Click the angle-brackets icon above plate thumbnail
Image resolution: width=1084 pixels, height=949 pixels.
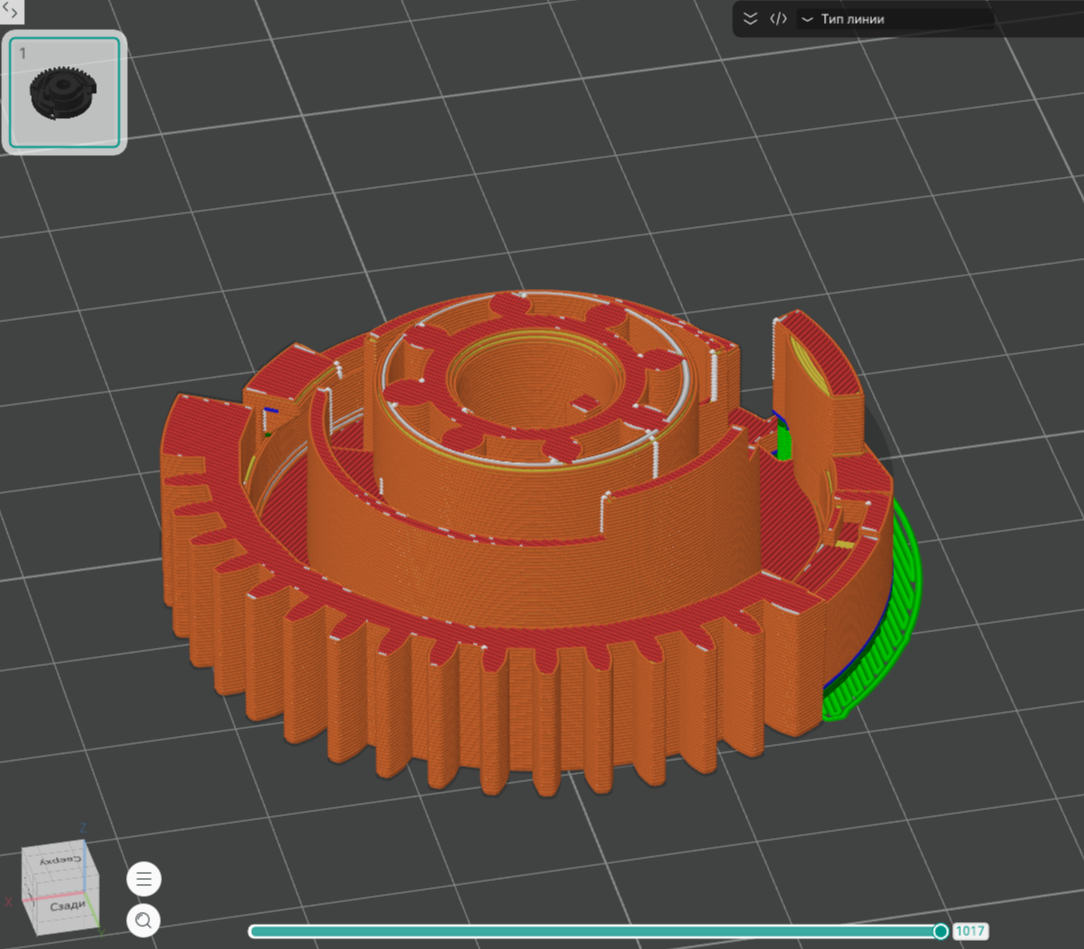point(10,10)
